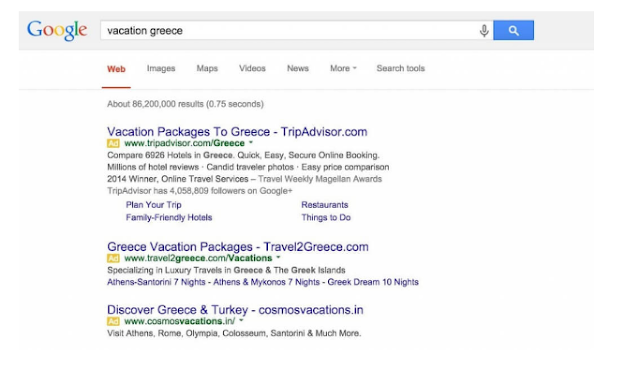Open the Restaurants sitelink

tap(325, 205)
